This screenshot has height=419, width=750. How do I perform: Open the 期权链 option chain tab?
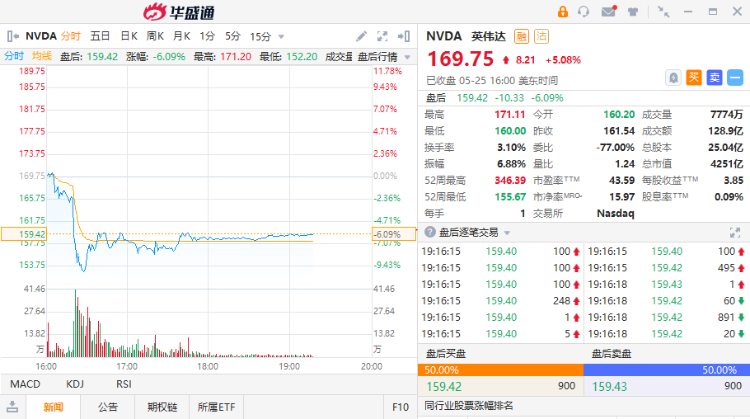pyautogui.click(x=162, y=407)
